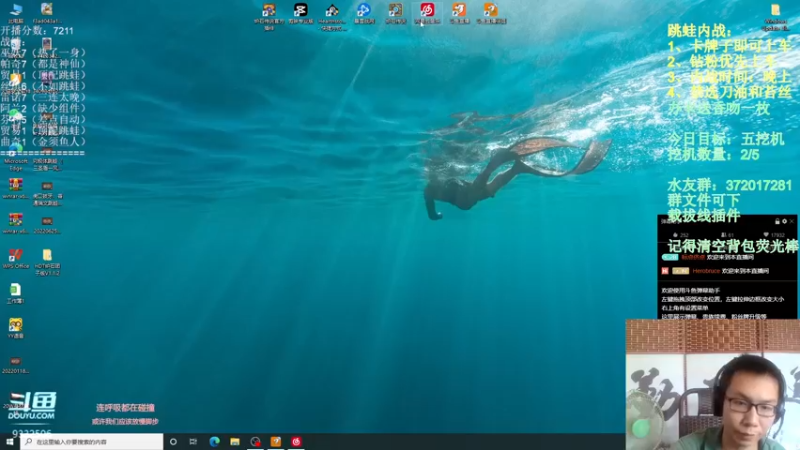Launch the YY voice desktop shortcut

[15, 329]
